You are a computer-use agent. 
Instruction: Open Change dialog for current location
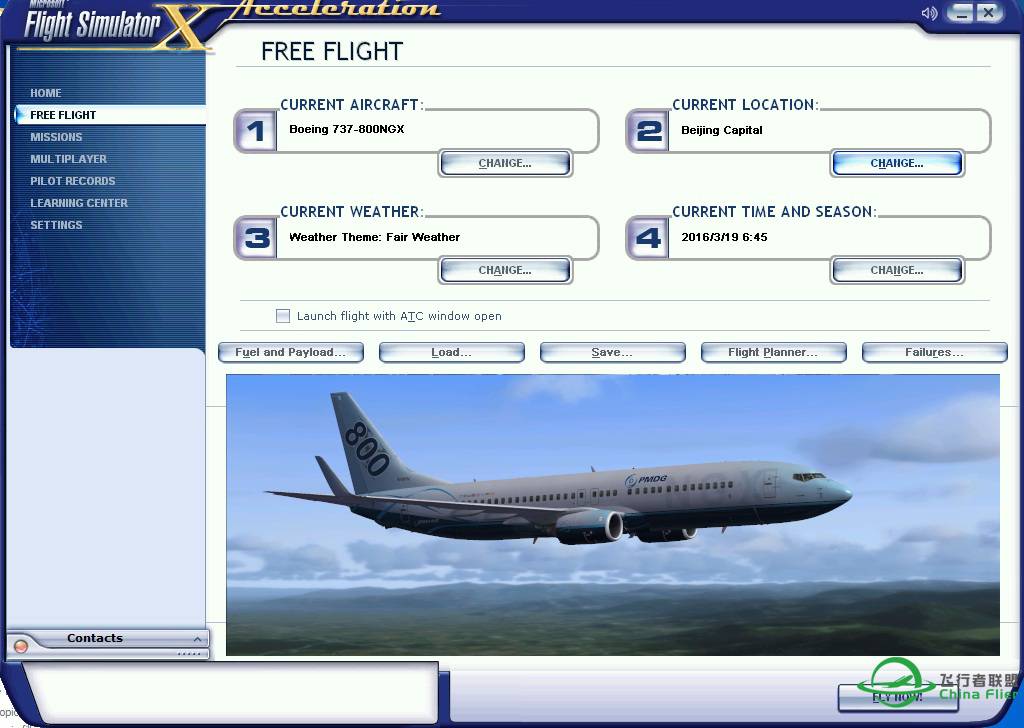pyautogui.click(x=897, y=163)
